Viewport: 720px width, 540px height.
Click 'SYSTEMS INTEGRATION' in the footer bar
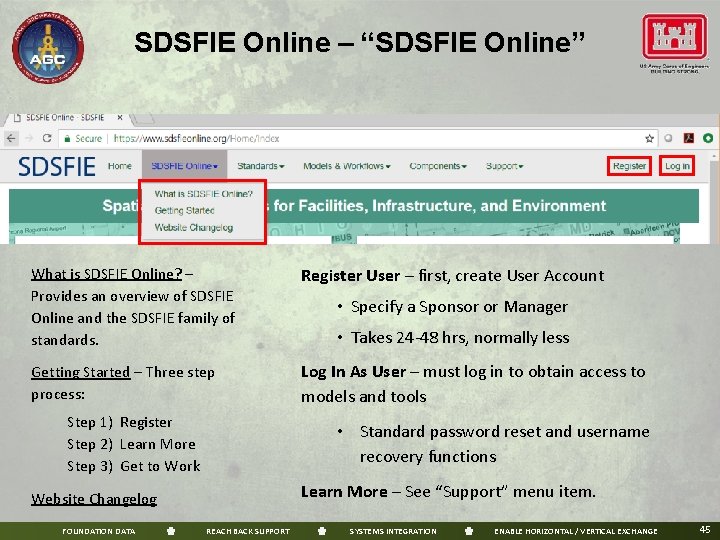pos(393,531)
